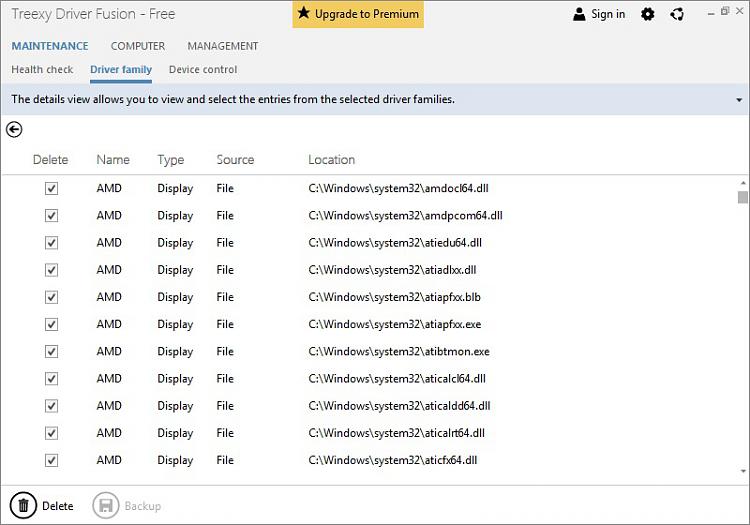Toggle checkbox for atiedu64.dll row
The image size is (750, 525).
click(x=51, y=243)
